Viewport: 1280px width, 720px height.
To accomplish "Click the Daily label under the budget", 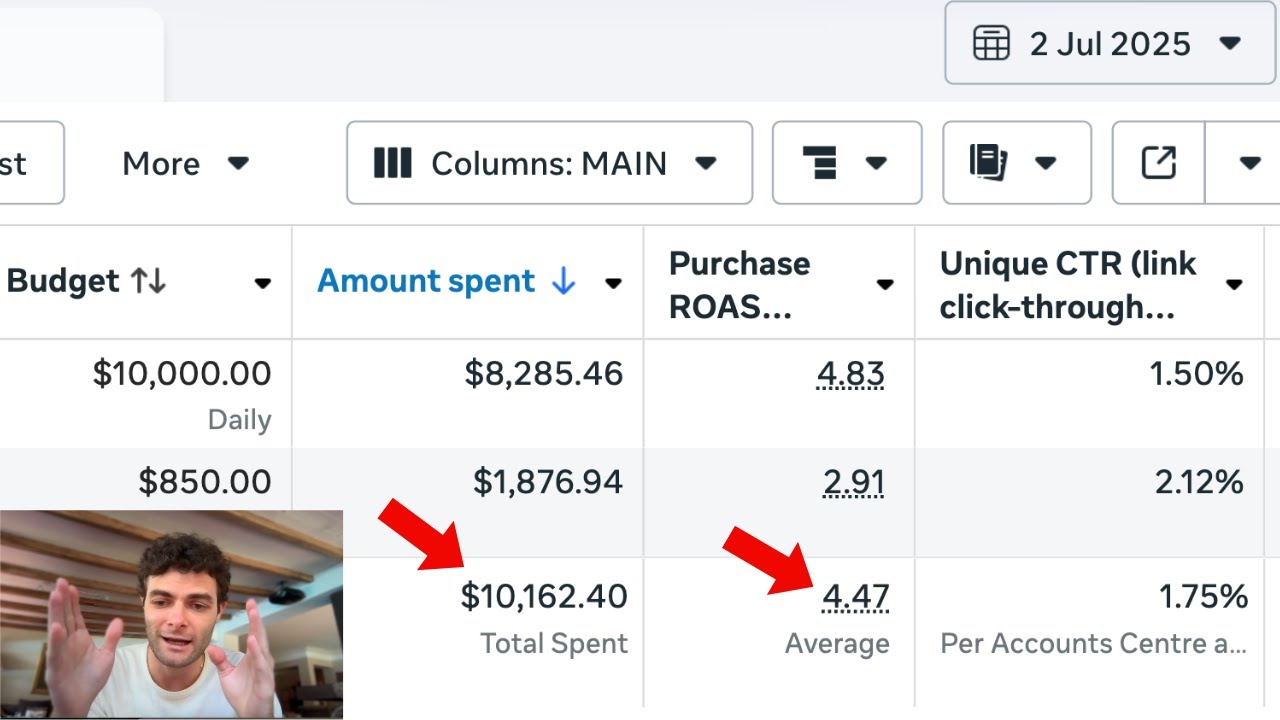I will click(x=240, y=420).
